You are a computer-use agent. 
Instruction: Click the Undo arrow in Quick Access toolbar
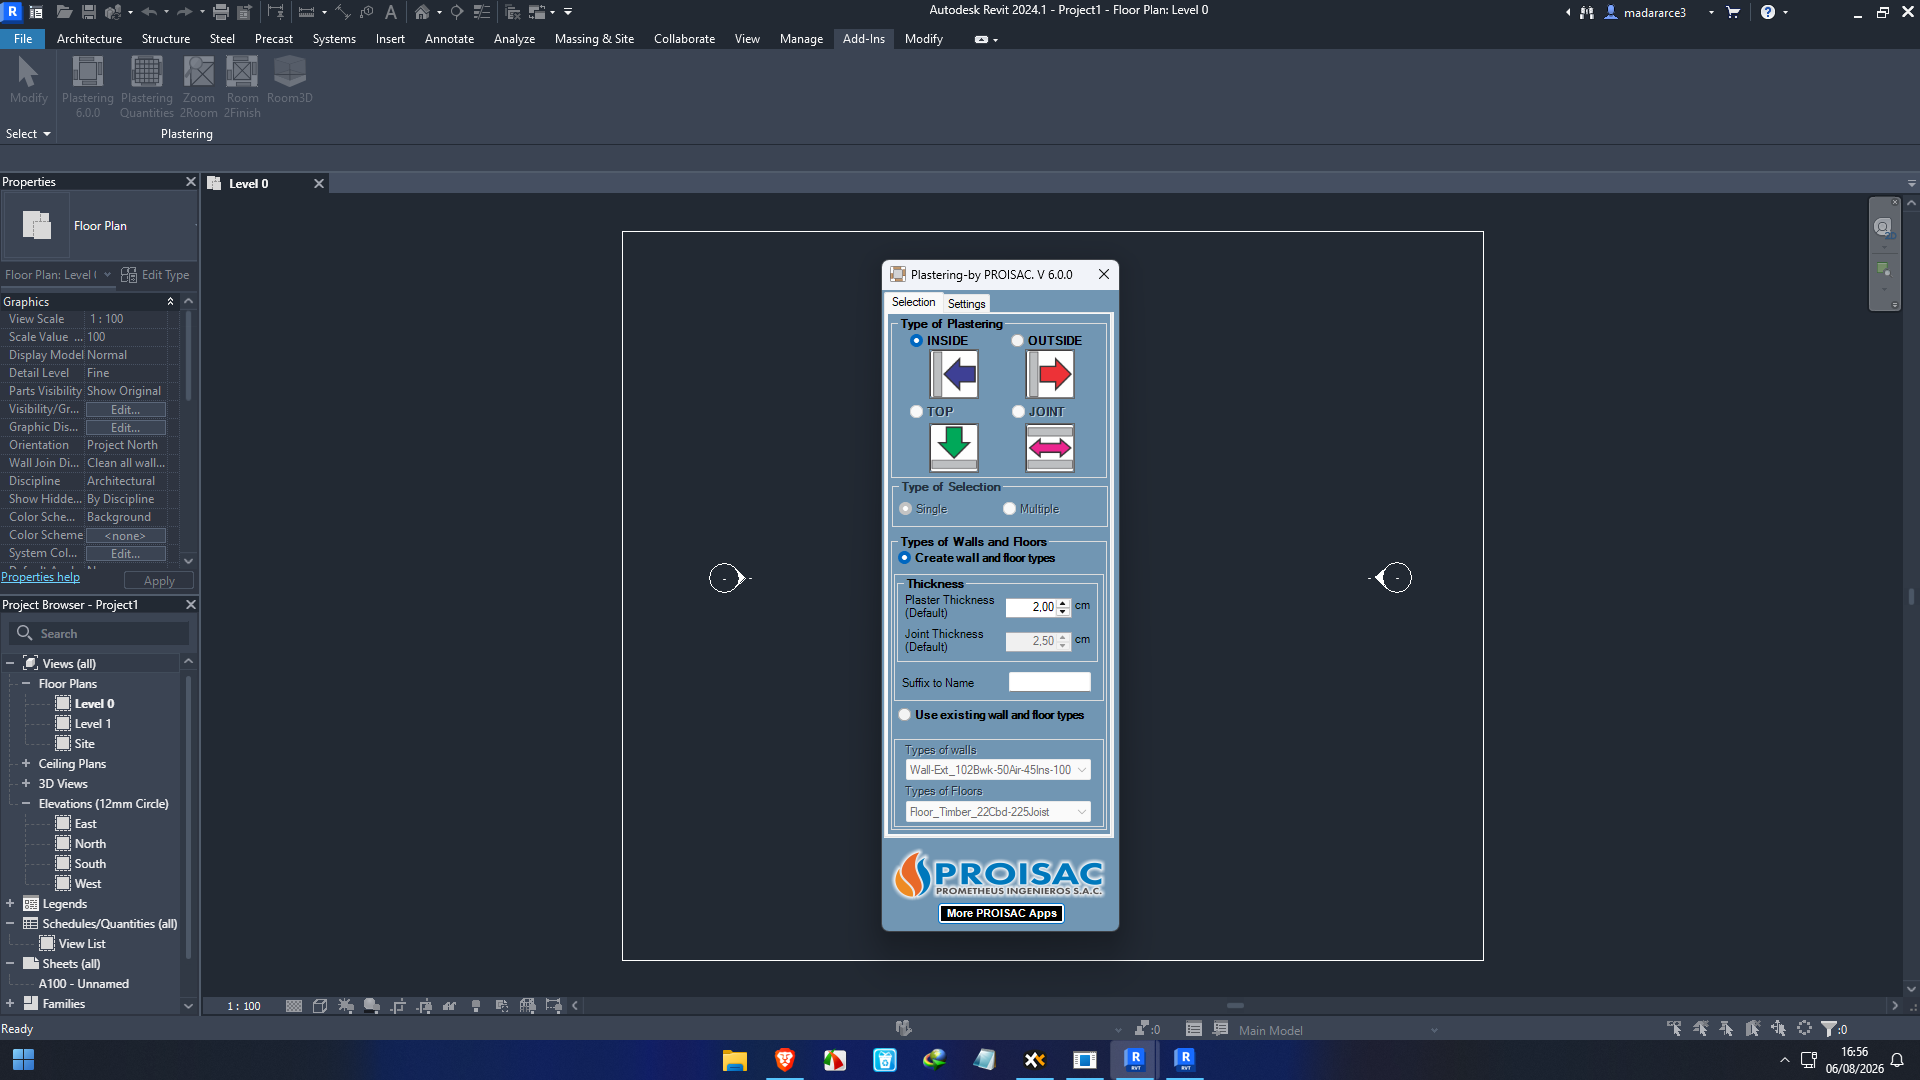click(149, 12)
